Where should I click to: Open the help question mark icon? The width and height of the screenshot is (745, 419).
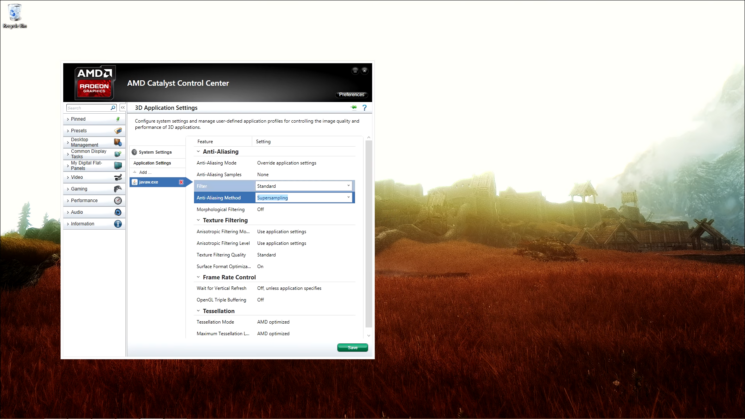click(x=364, y=108)
